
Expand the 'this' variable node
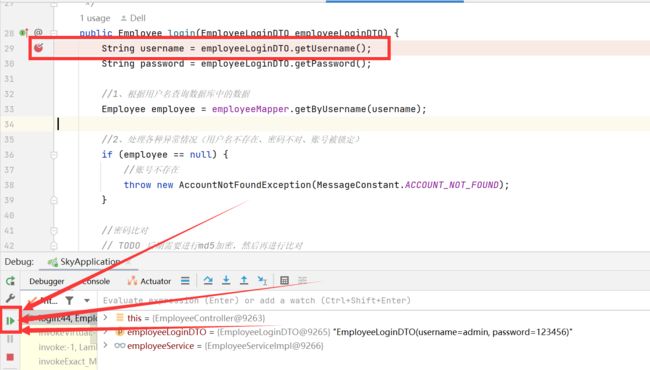click(x=106, y=318)
